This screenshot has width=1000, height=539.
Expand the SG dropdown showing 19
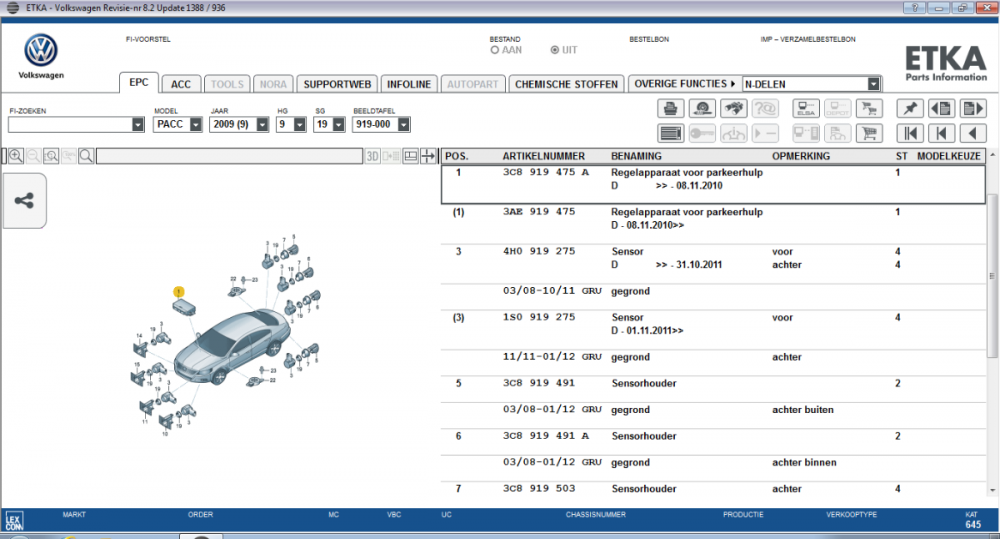coord(339,125)
